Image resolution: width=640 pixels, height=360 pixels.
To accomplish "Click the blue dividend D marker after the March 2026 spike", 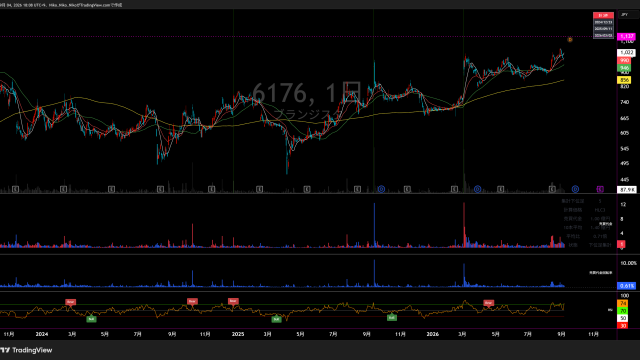I will (x=477, y=189).
